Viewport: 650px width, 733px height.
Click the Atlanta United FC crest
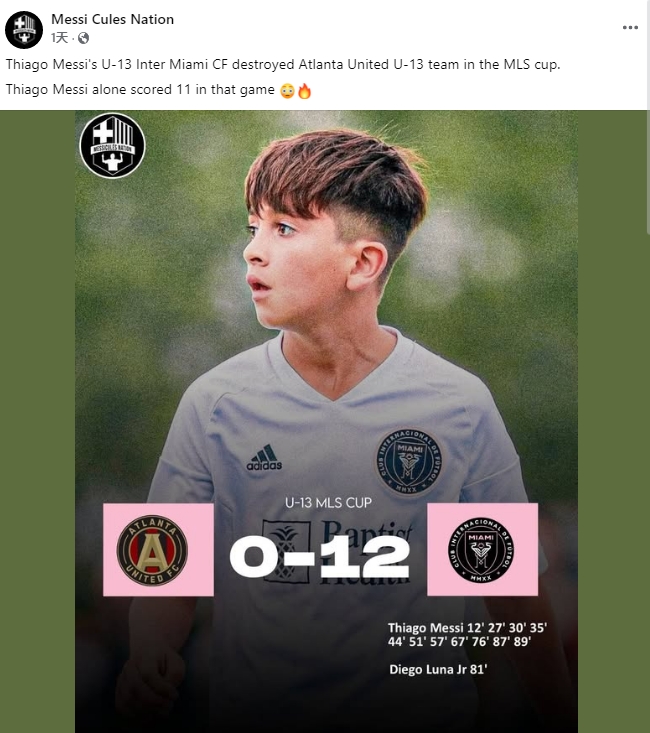click(x=152, y=550)
